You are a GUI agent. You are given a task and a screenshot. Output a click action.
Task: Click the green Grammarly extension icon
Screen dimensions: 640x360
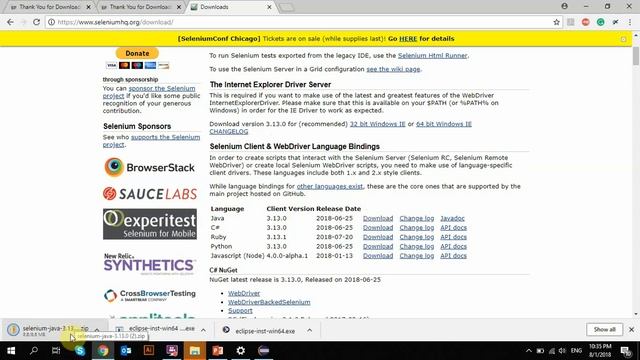point(600,22)
